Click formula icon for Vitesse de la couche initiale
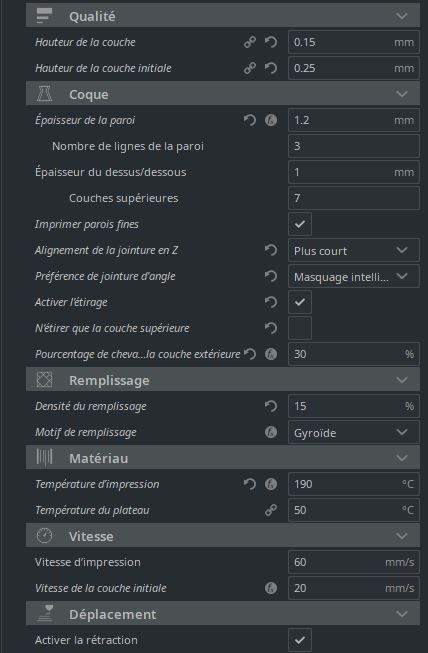This screenshot has height=653, width=428. pos(271,588)
